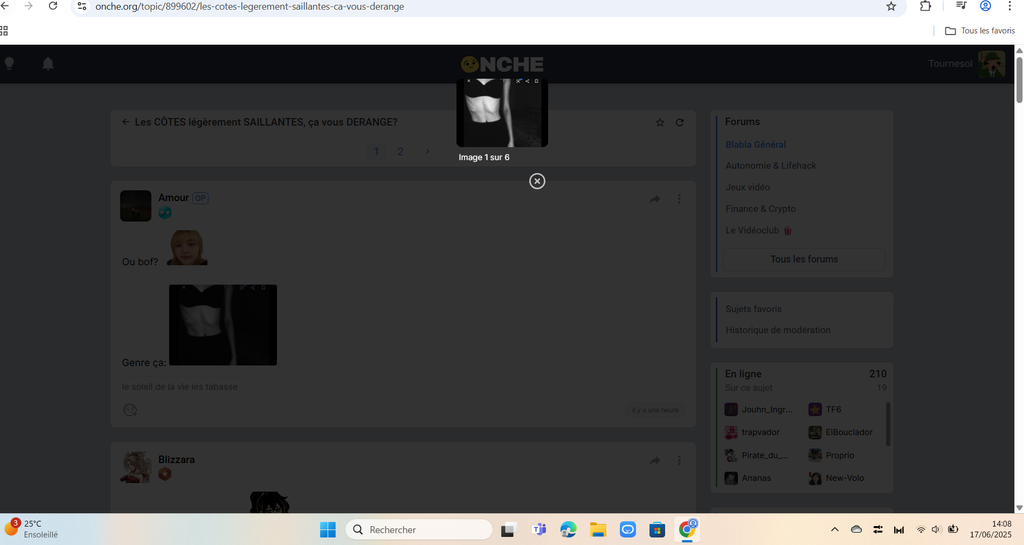Open the lightbulb theme icon in header
This screenshot has width=1024, height=545.
pyautogui.click(x=9, y=63)
